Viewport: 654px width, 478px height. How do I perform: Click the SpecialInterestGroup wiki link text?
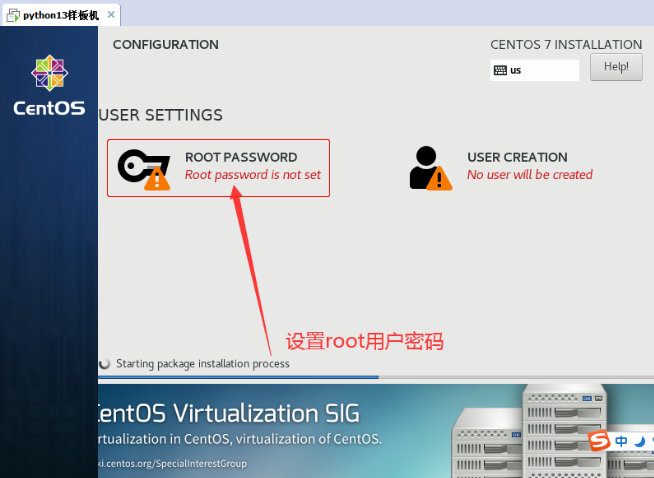point(172,463)
